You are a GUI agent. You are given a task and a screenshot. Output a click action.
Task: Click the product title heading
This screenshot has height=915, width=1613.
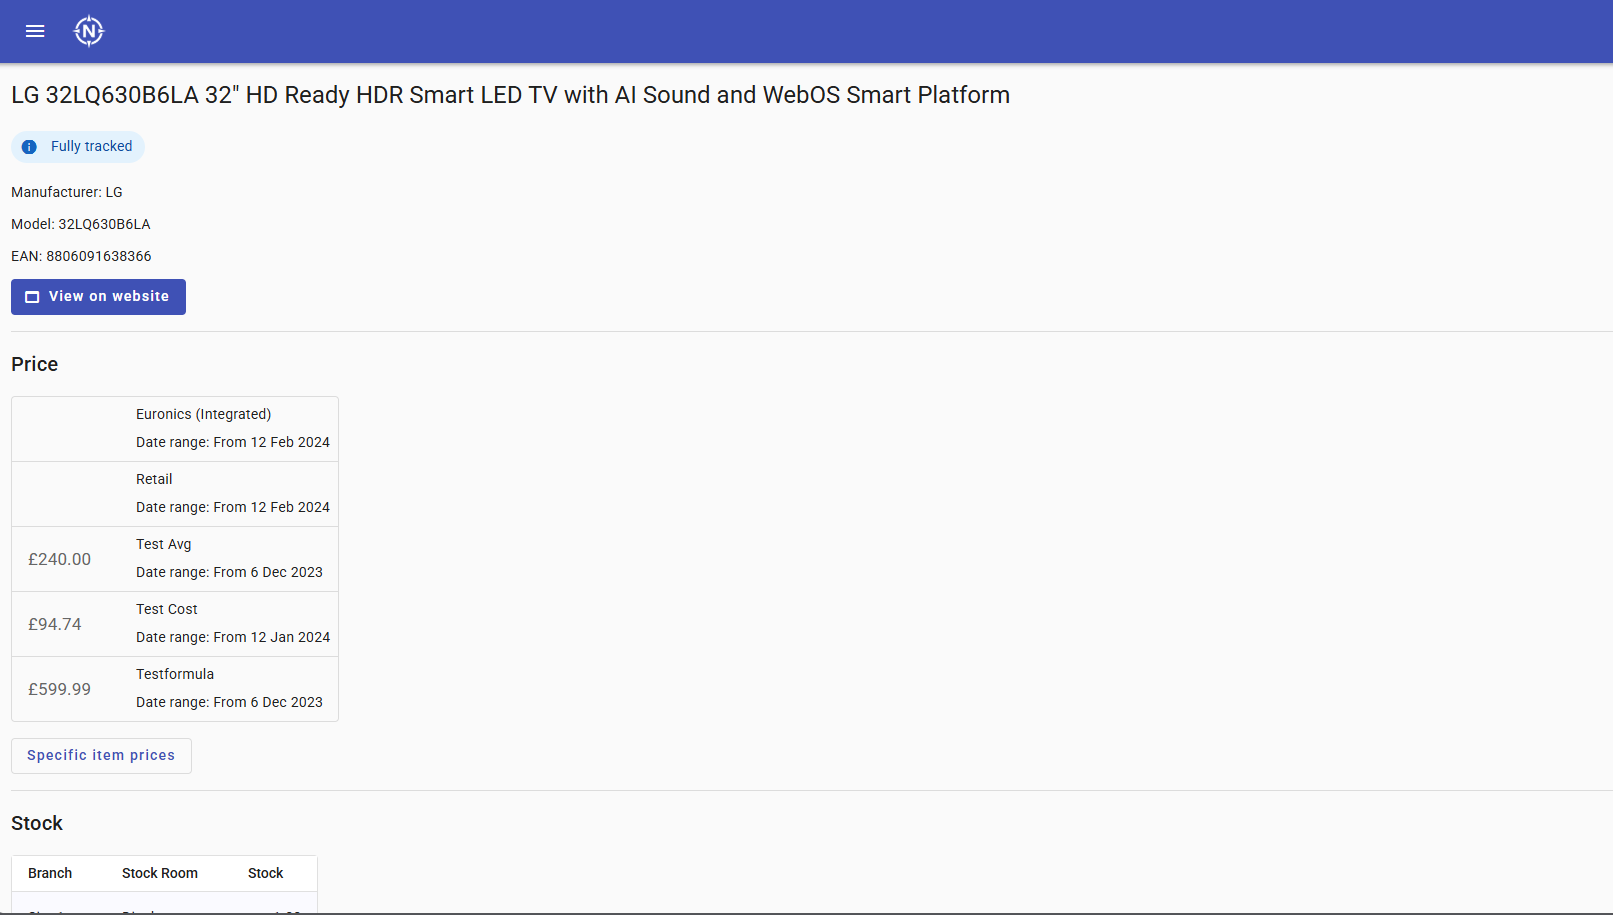[x=510, y=95]
